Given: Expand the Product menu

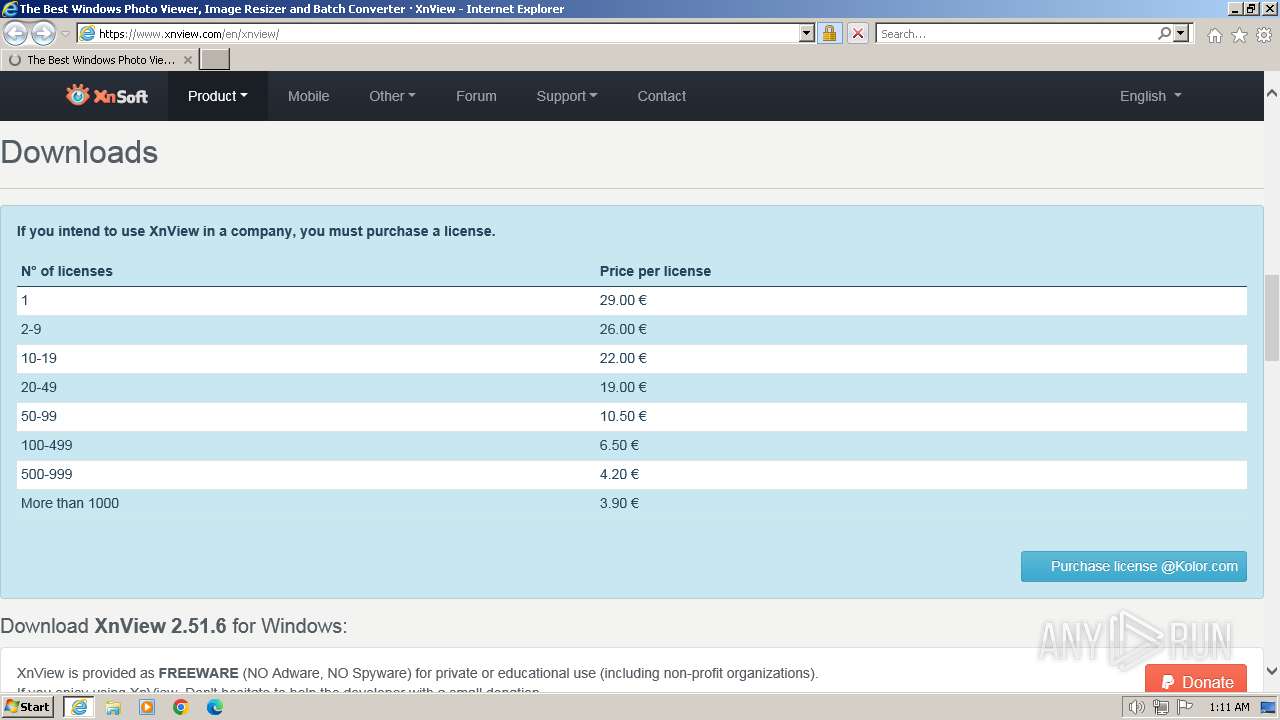Looking at the screenshot, I should [218, 96].
